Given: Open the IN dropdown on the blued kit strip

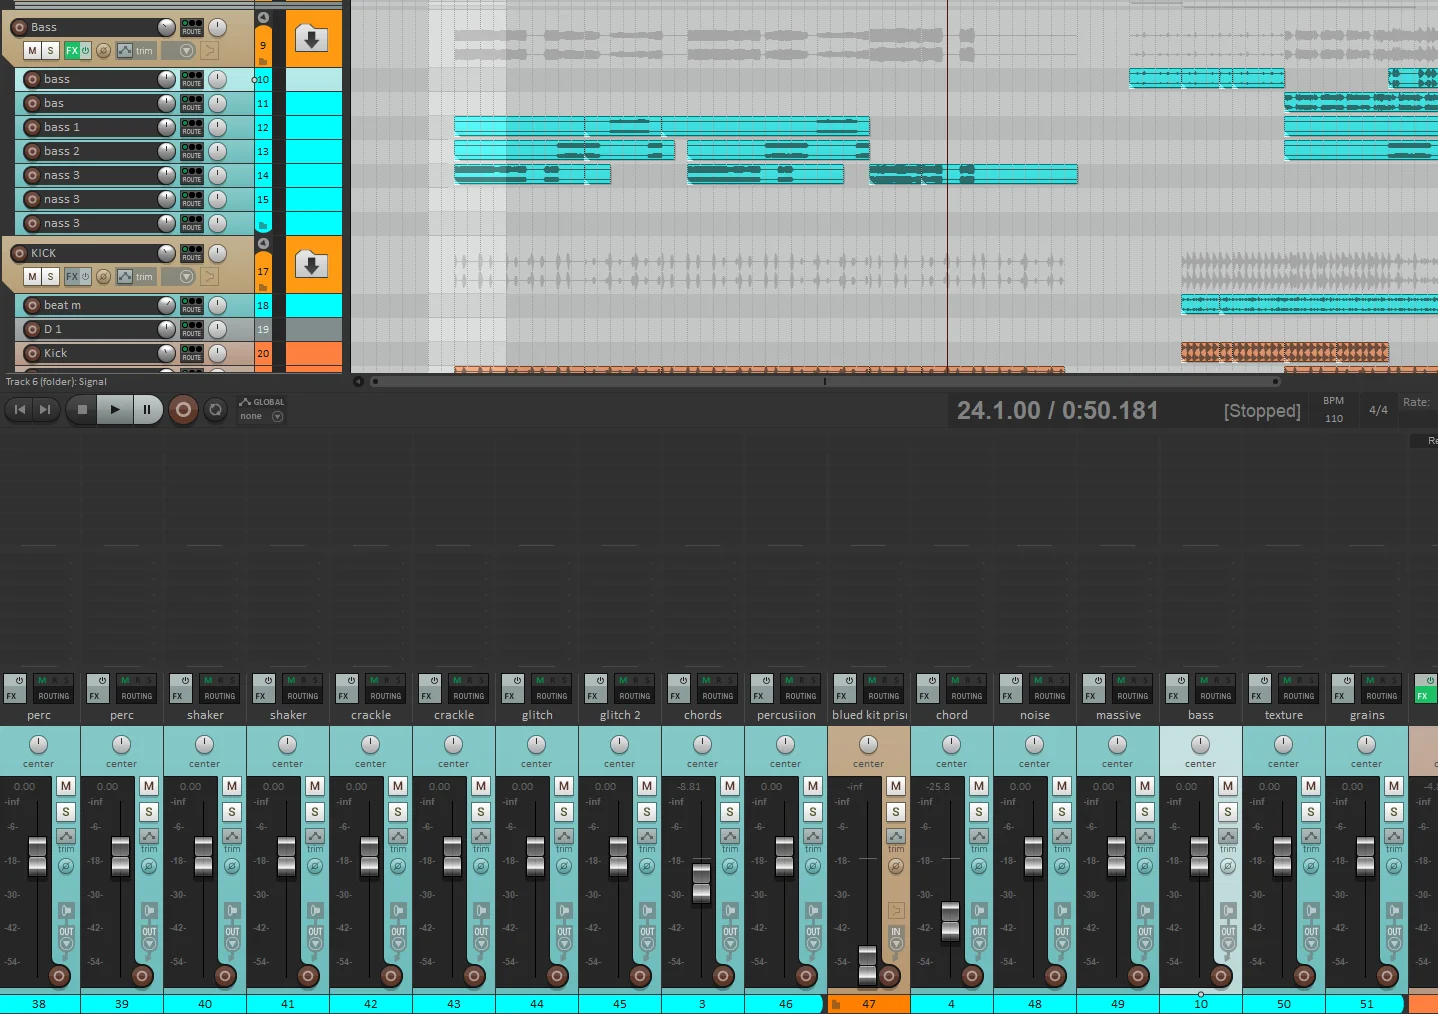Looking at the screenshot, I should (x=896, y=937).
